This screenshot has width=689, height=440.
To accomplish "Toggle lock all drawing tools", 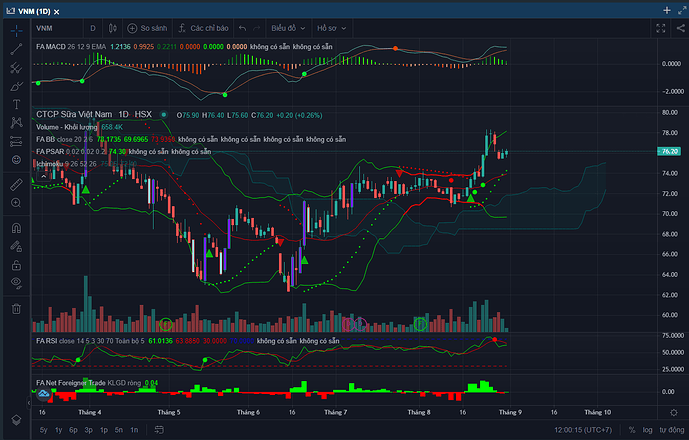I will point(16,265).
